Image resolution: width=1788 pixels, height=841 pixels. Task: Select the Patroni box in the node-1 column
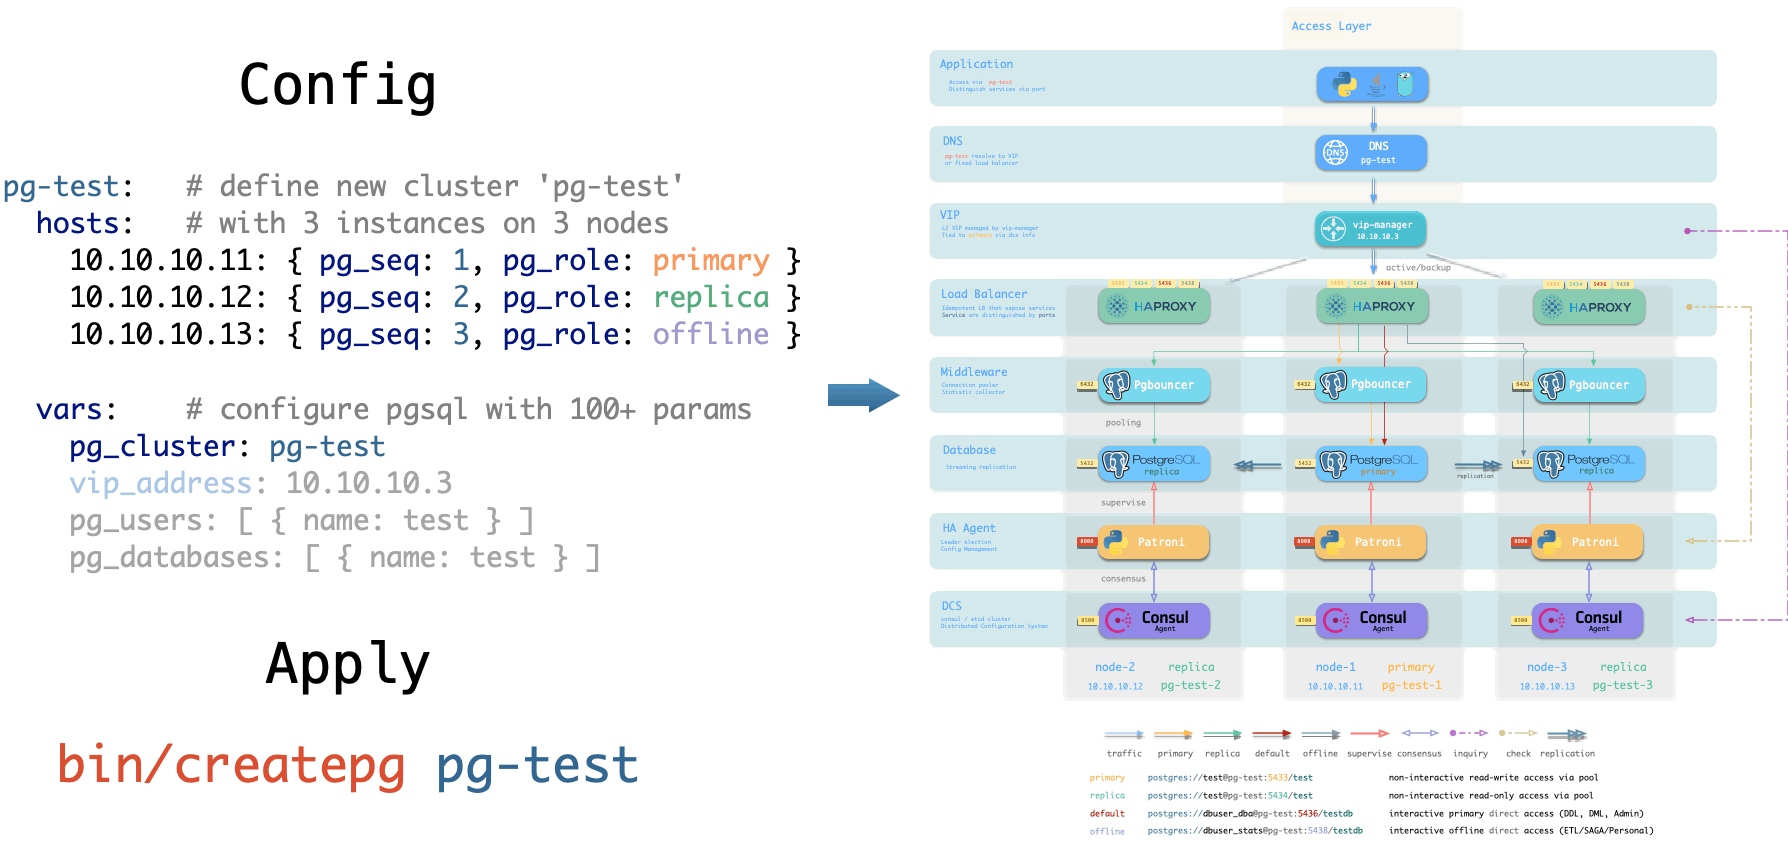pos(1372,542)
